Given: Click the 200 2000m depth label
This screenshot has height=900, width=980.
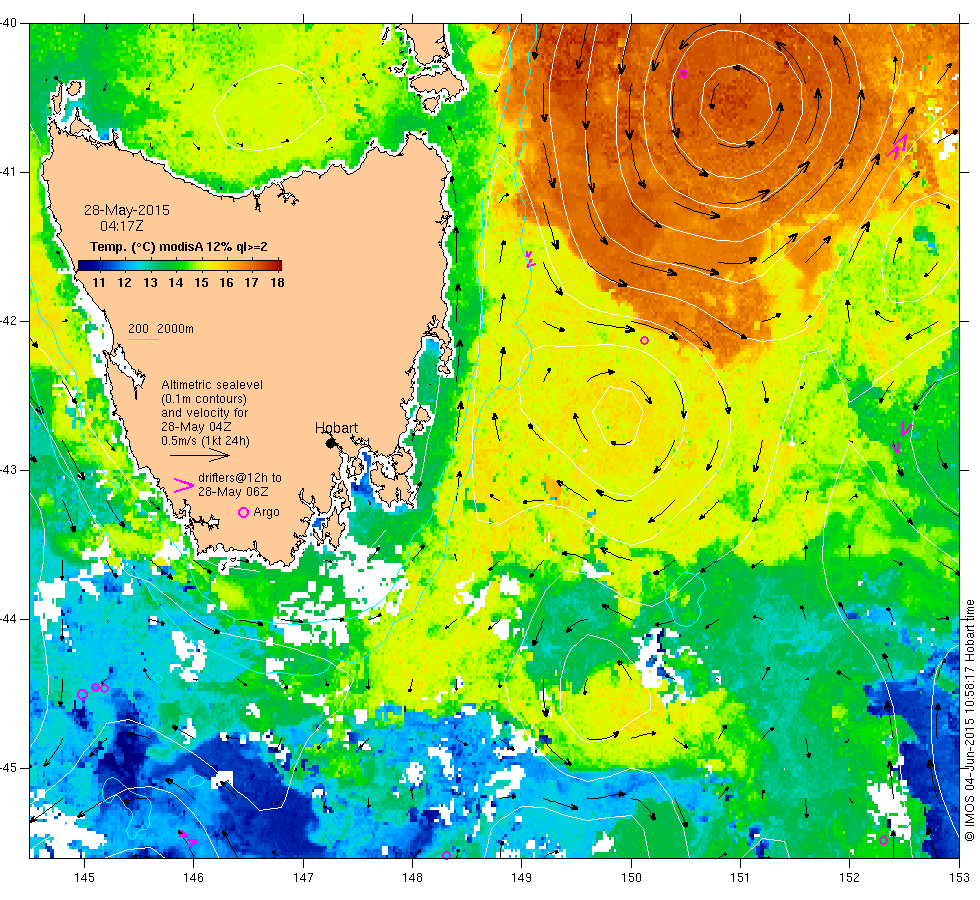Looking at the screenshot, I should 161,329.
